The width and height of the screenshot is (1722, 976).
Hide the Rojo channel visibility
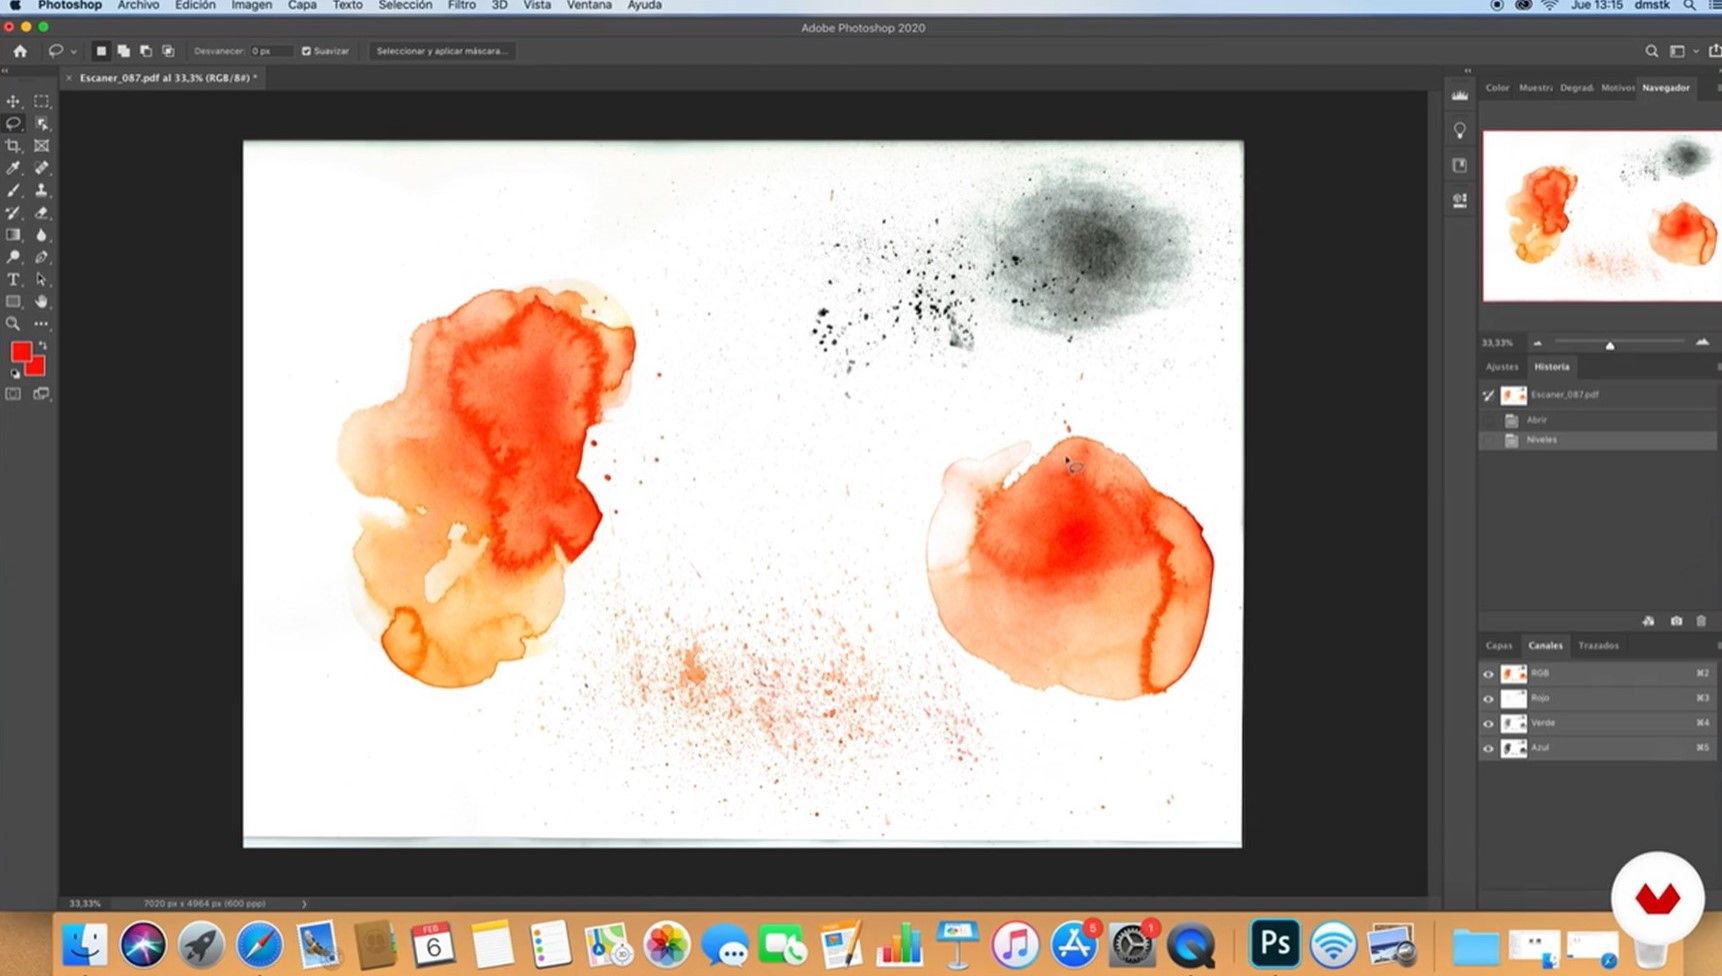pos(1488,698)
